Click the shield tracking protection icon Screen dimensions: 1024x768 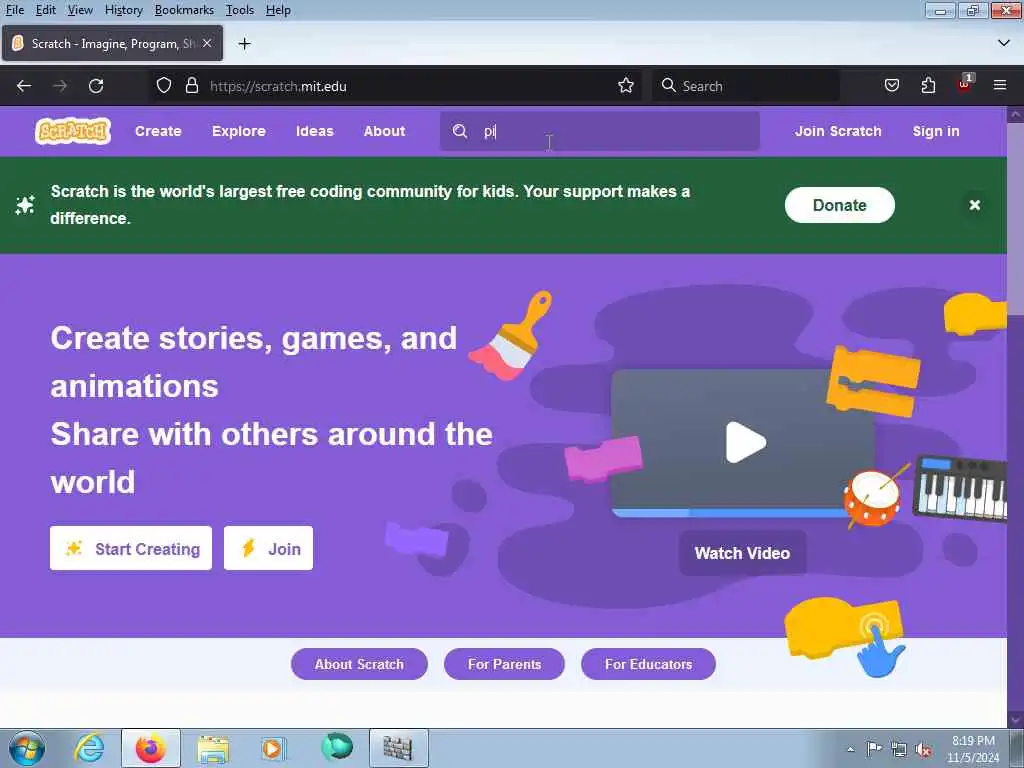tap(164, 86)
